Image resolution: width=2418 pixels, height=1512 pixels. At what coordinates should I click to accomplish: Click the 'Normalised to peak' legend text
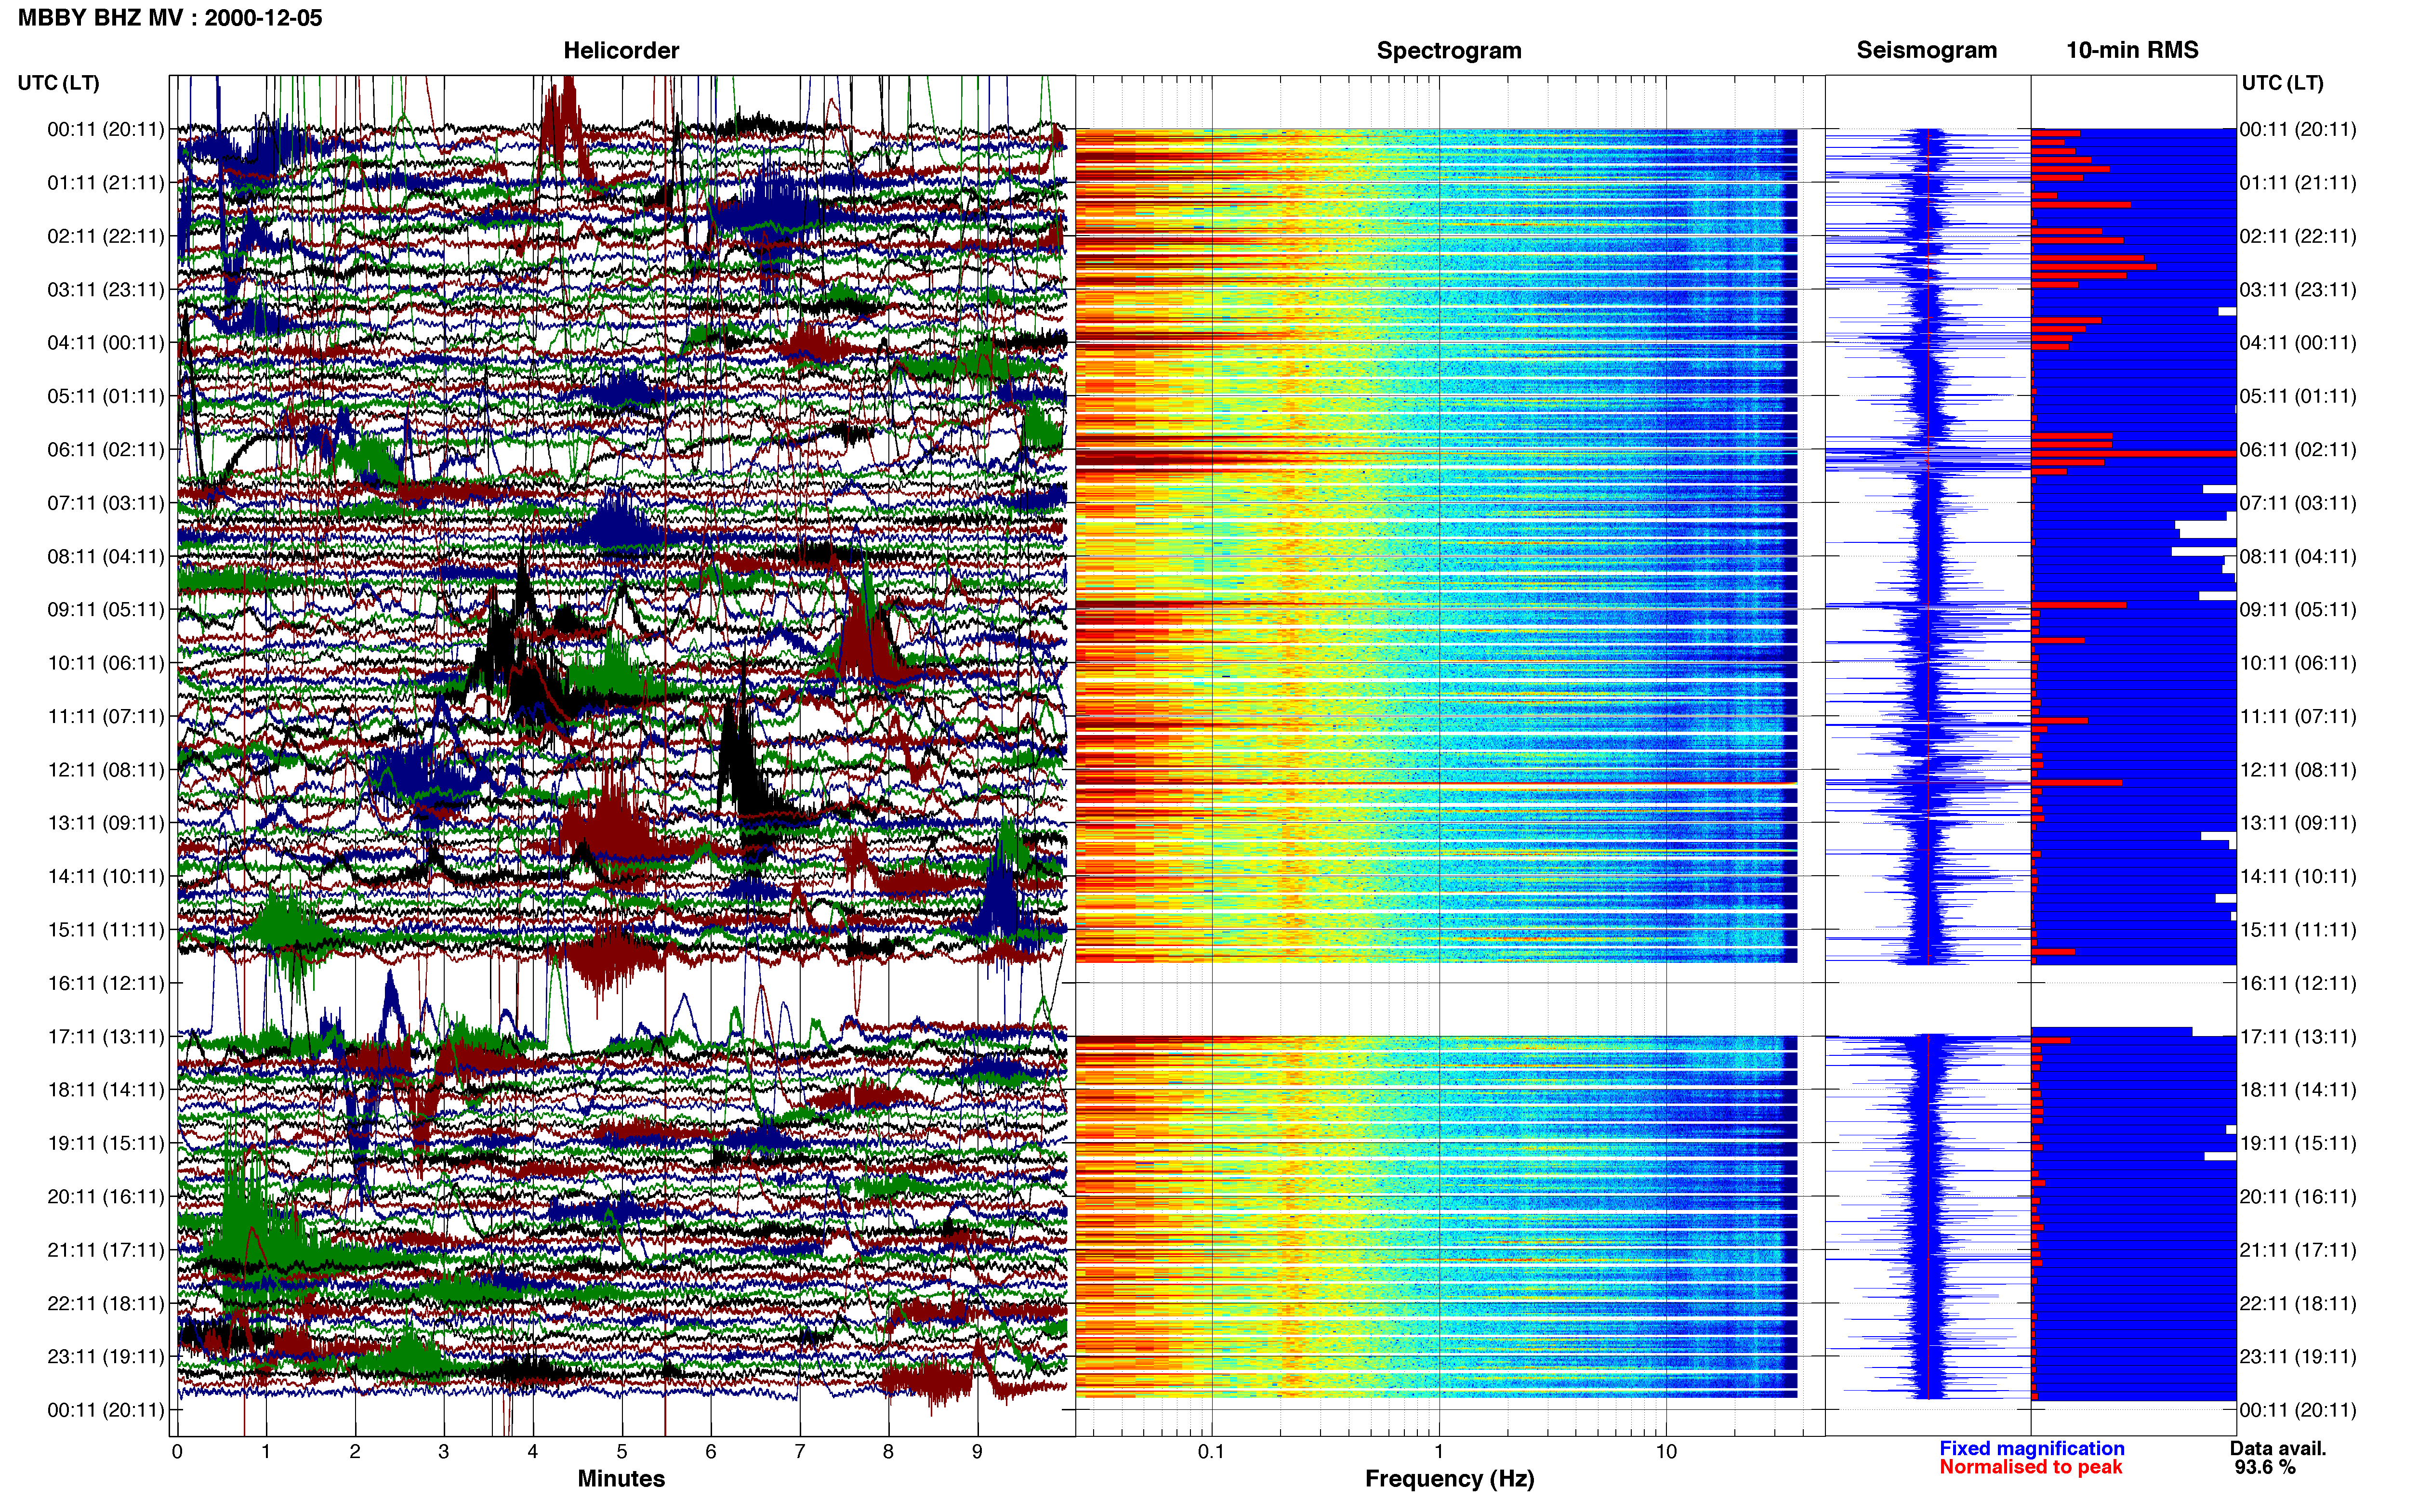tap(2030, 1467)
